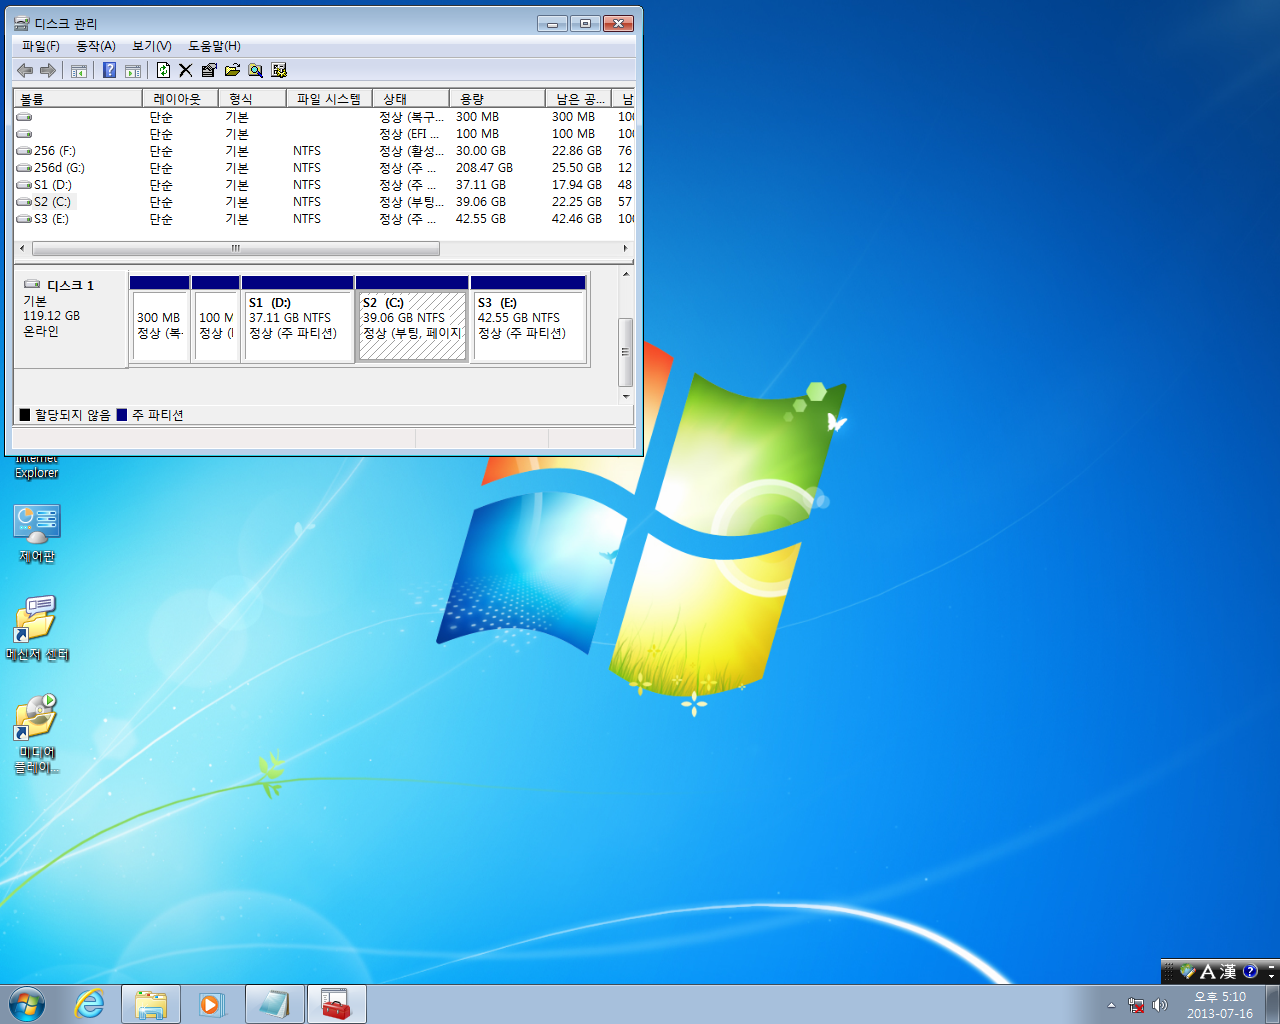Sort by the 볼륨 column header

78,99
